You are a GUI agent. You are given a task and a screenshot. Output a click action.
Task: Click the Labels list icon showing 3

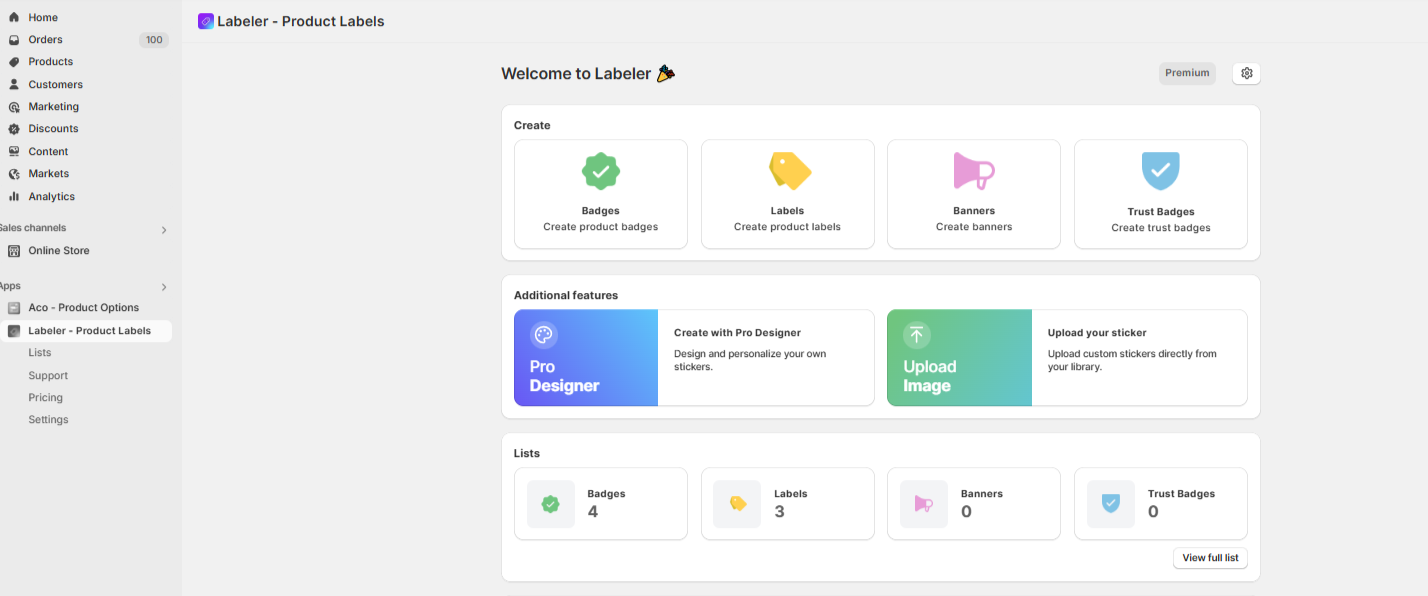click(x=737, y=504)
